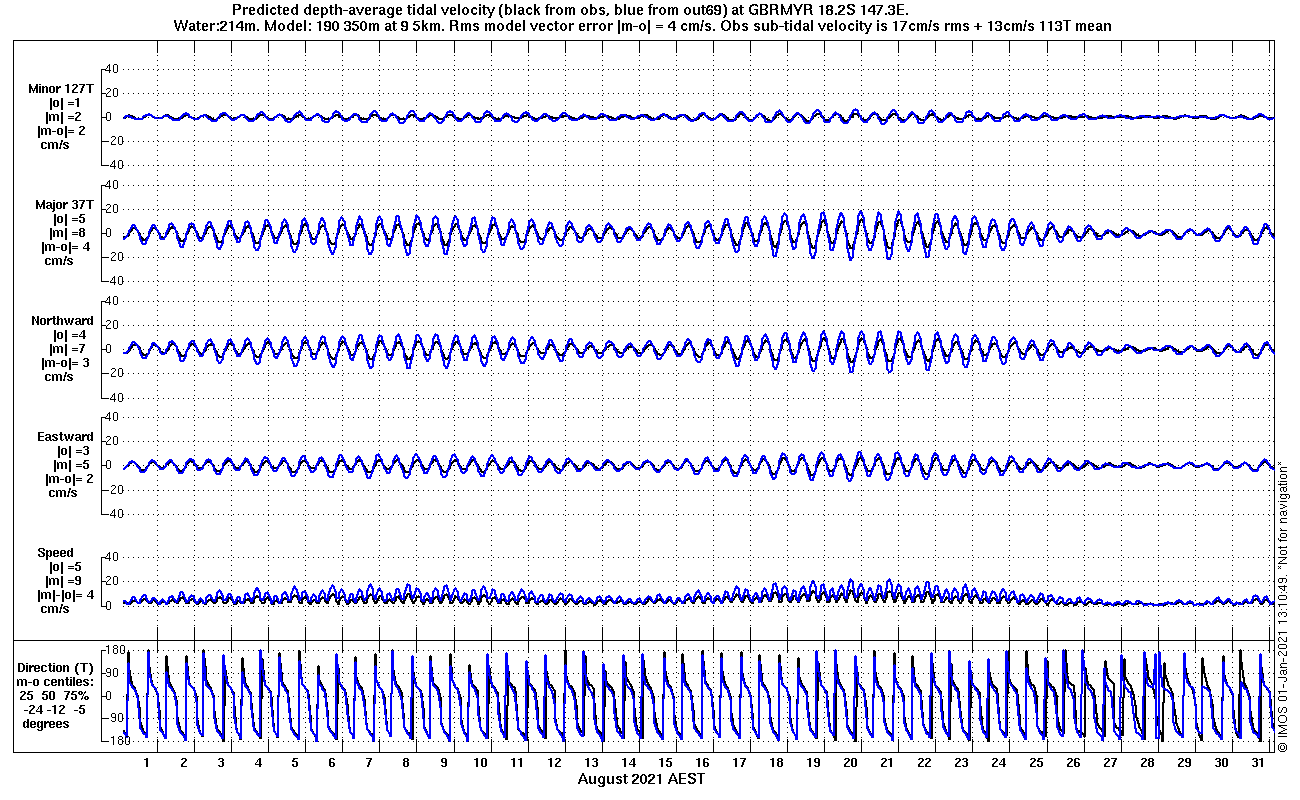Image resolution: width=1300 pixels, height=800 pixels.
Task: Click day '15' on the date axis
Action: 666,762
